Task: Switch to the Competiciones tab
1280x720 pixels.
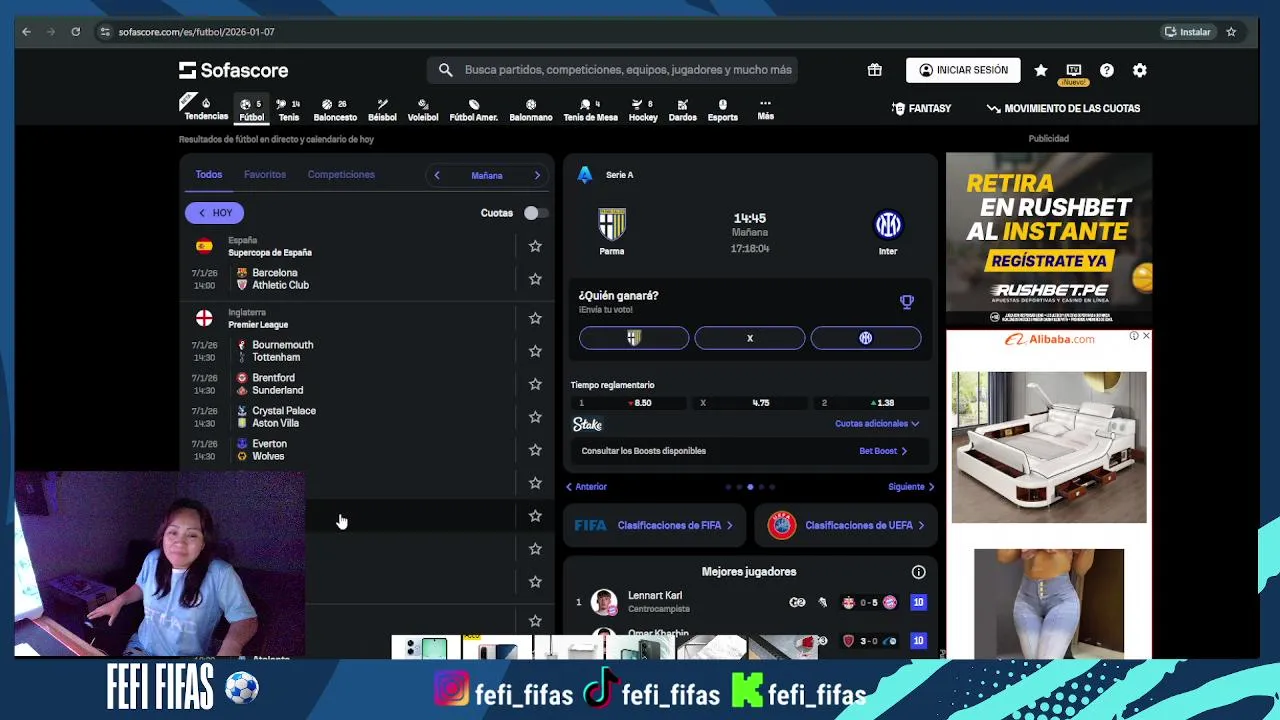Action: coord(341,175)
